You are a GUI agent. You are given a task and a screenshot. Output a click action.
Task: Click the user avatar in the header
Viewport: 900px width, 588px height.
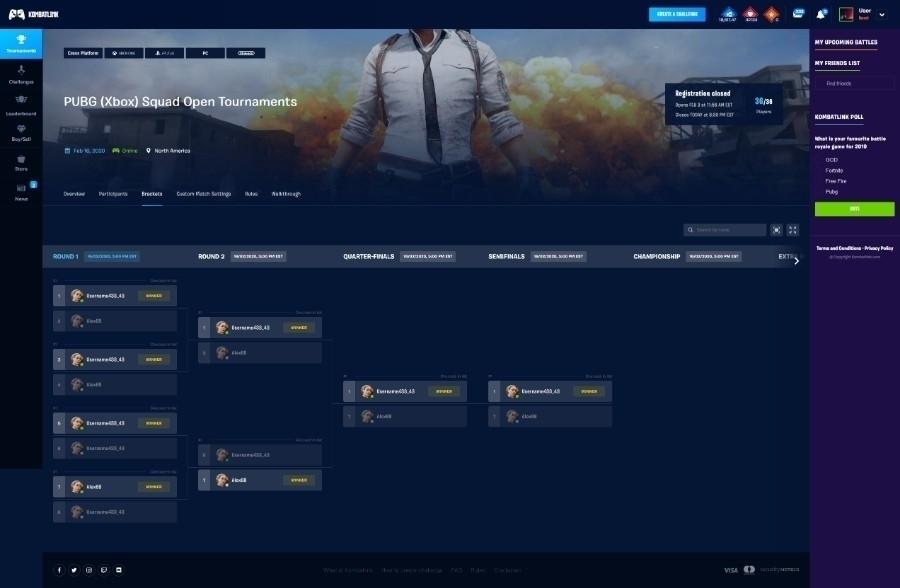tap(846, 14)
